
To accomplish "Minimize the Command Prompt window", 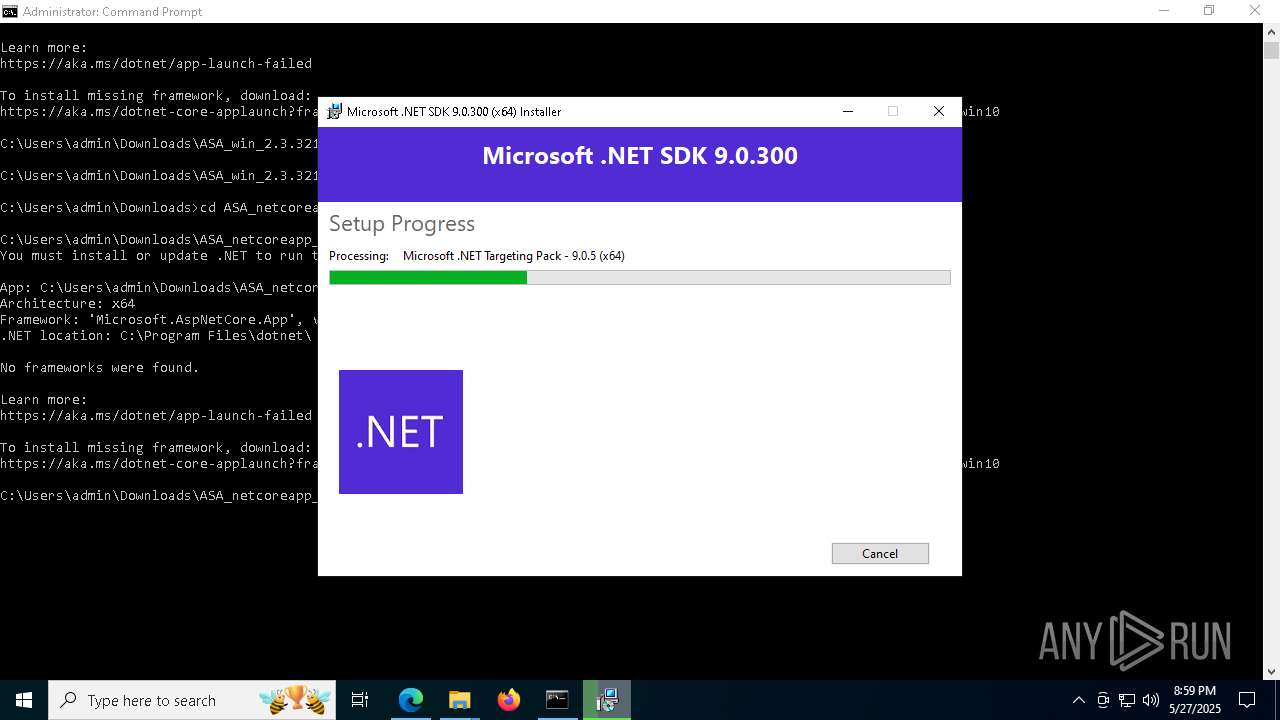I will (x=1164, y=11).
